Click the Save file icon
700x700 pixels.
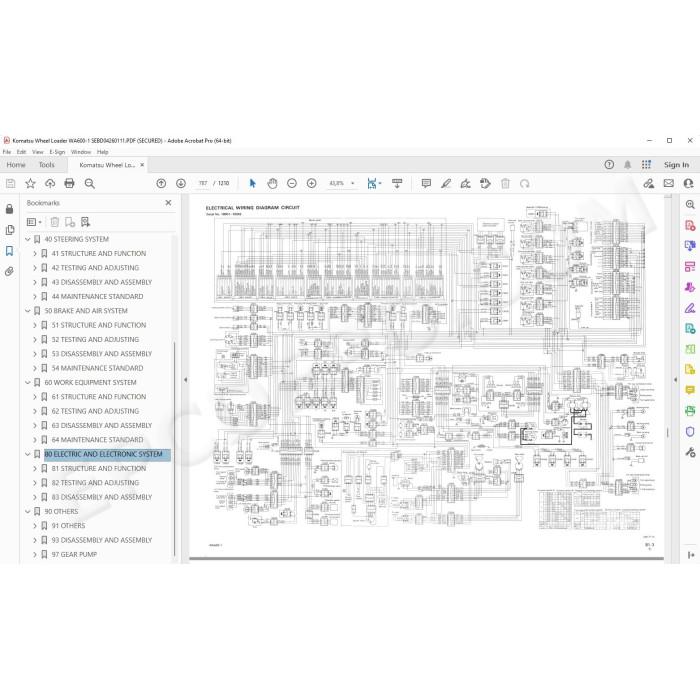click(11, 183)
